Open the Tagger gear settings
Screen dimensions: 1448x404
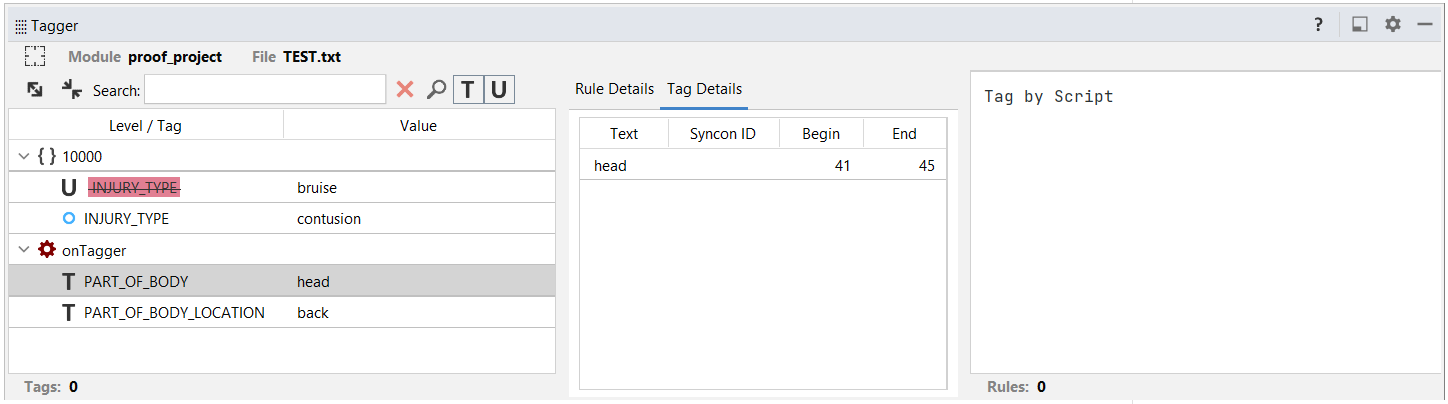tap(1392, 25)
